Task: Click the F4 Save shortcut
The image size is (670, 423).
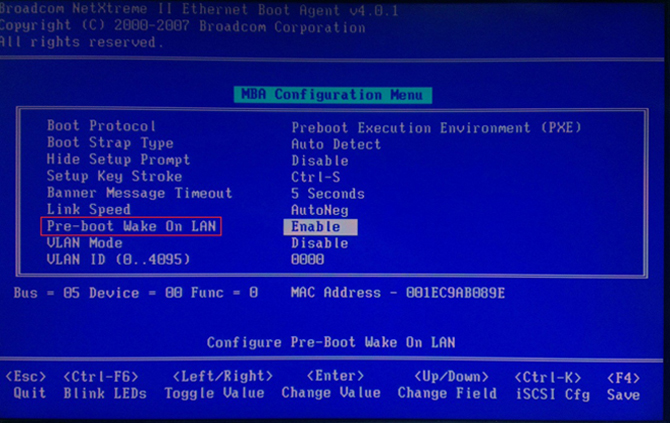Action: pyautogui.click(x=623, y=386)
